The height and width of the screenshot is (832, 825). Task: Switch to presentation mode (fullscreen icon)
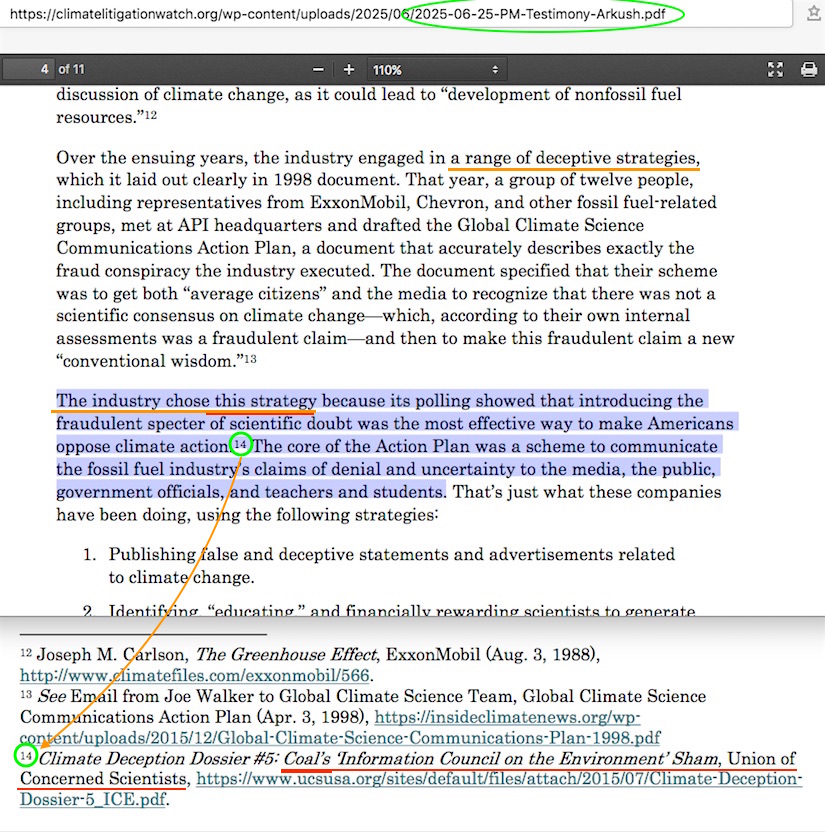click(775, 70)
